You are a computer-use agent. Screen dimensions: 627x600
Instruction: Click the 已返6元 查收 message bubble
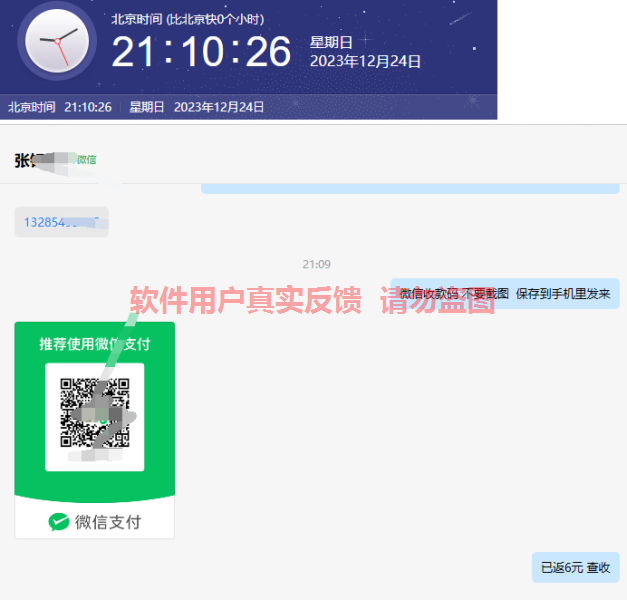point(575,567)
